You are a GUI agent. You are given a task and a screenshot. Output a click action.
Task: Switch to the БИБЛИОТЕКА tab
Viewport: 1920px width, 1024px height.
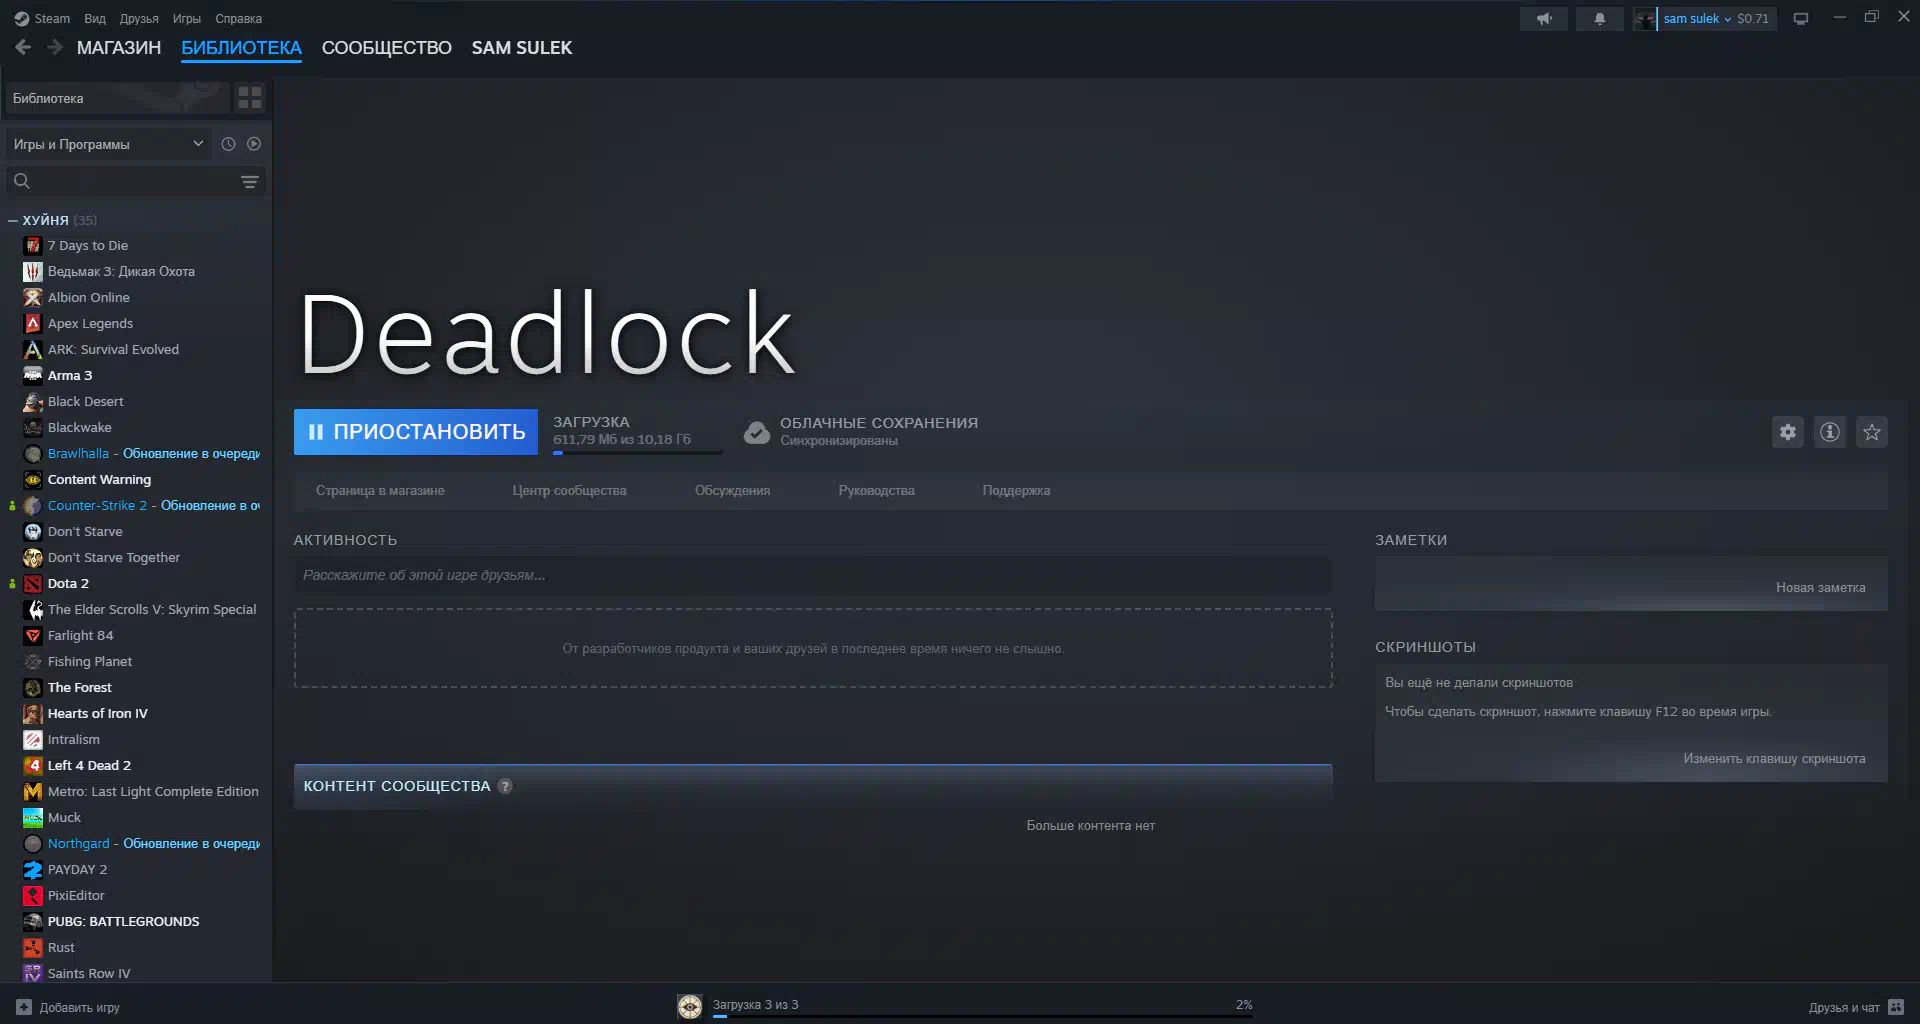pos(241,48)
